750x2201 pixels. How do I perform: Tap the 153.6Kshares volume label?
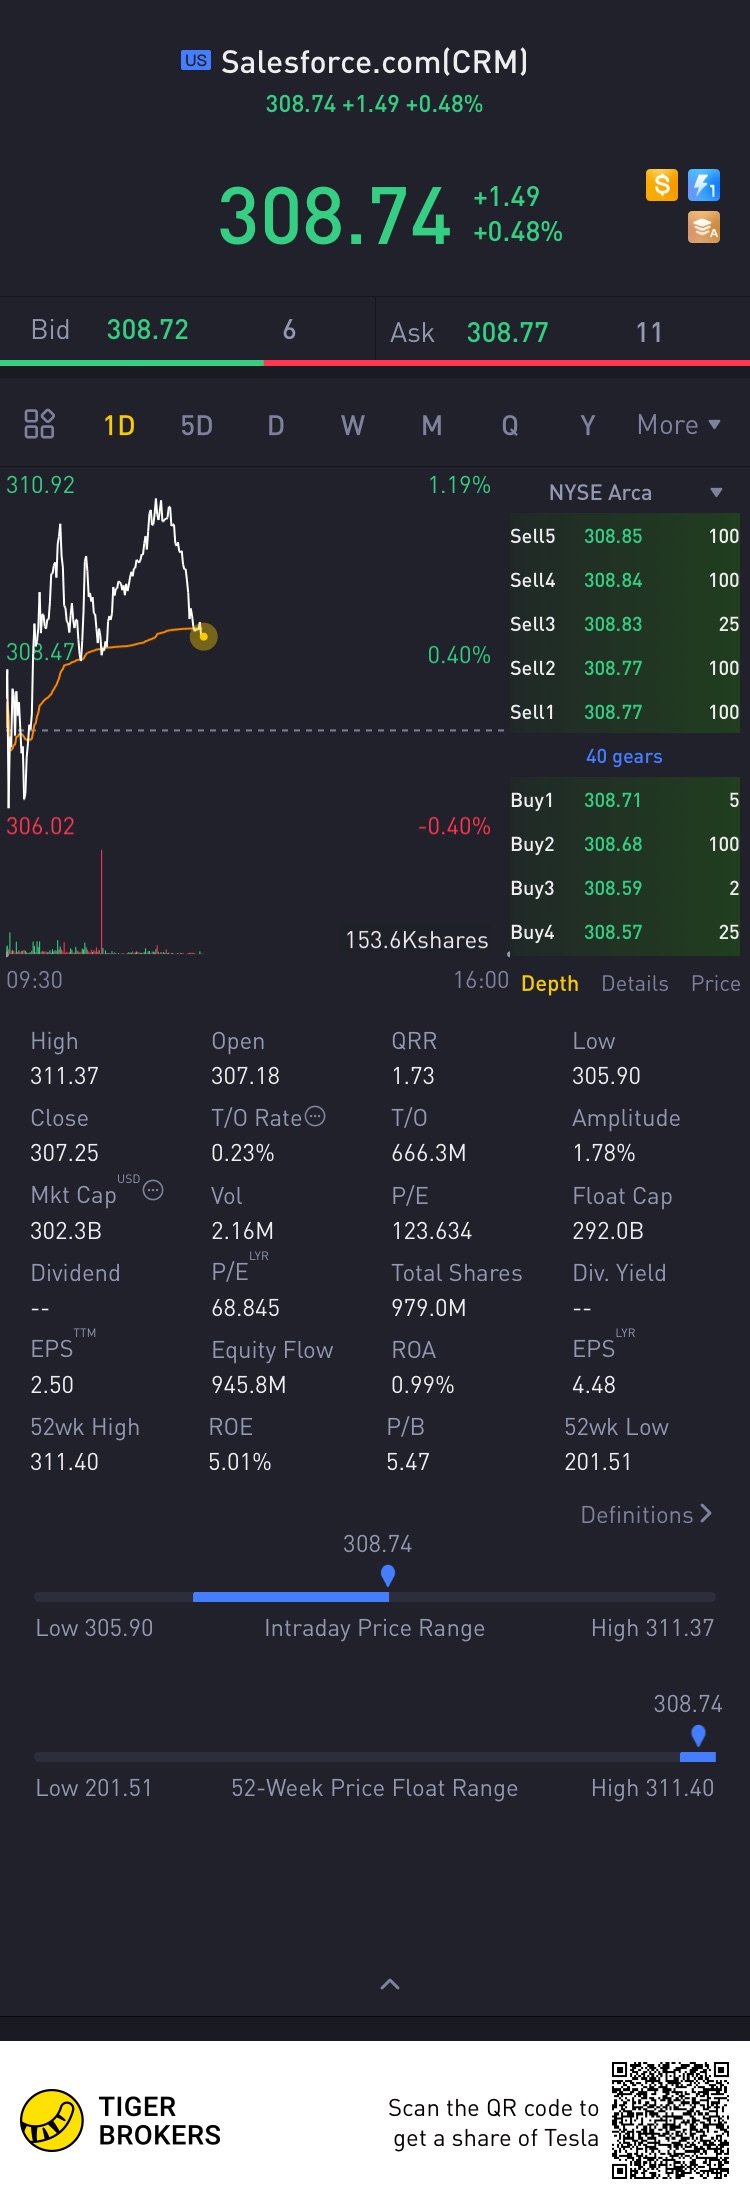coord(417,940)
